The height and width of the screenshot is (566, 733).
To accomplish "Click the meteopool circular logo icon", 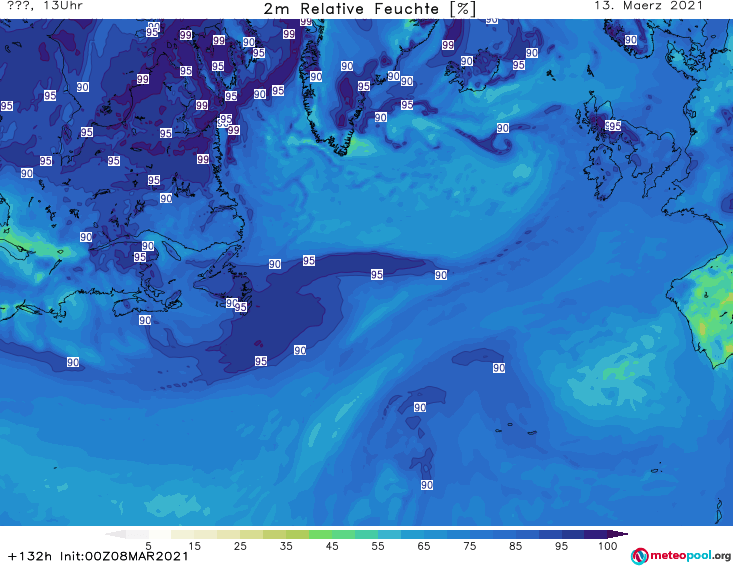I will [640, 556].
